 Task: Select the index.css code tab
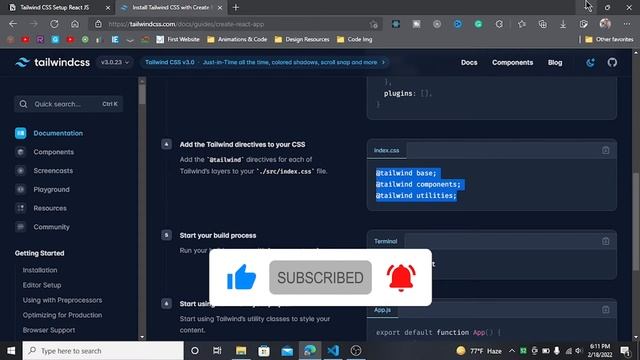tap(387, 150)
